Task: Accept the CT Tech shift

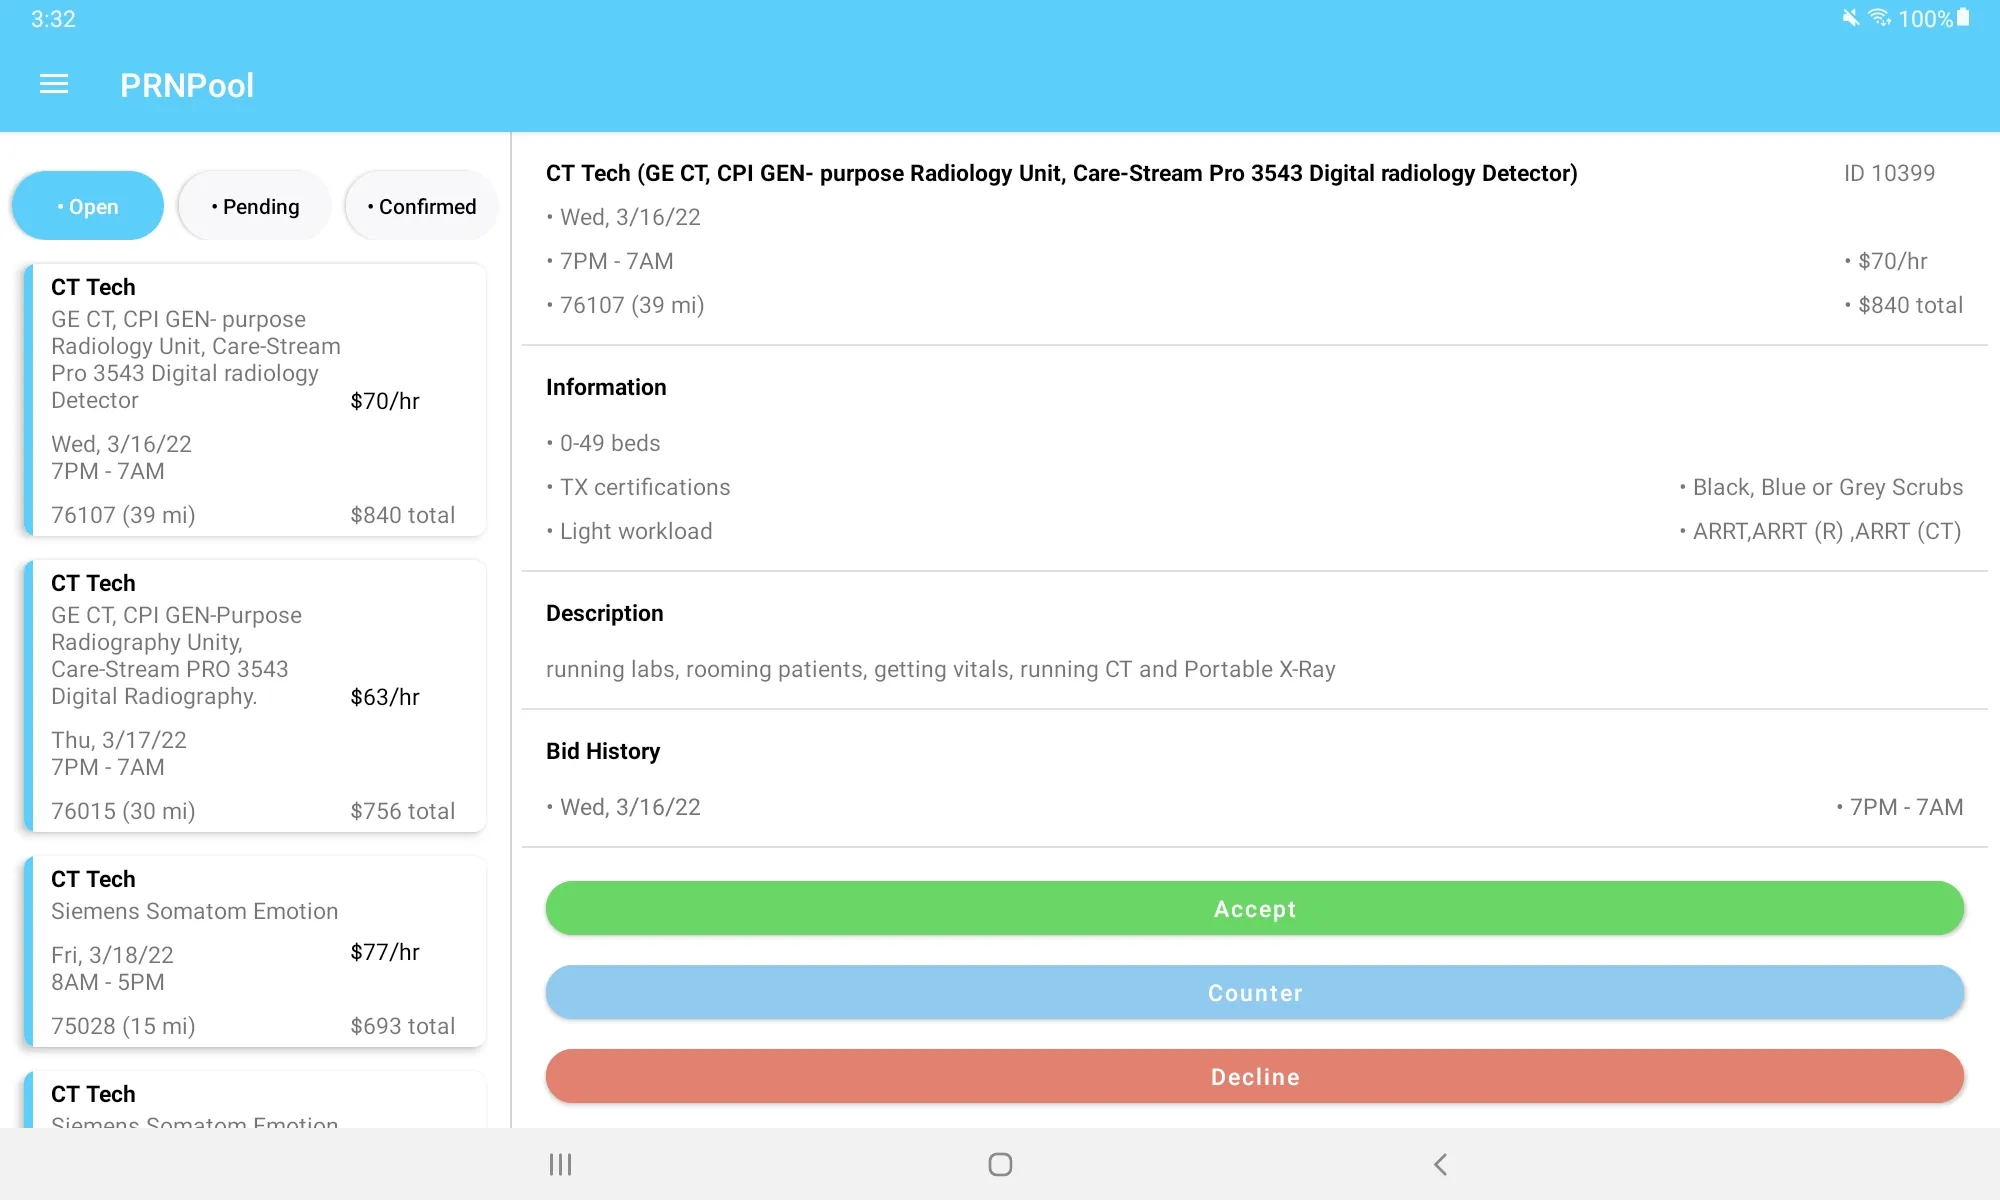Action: [x=1255, y=908]
